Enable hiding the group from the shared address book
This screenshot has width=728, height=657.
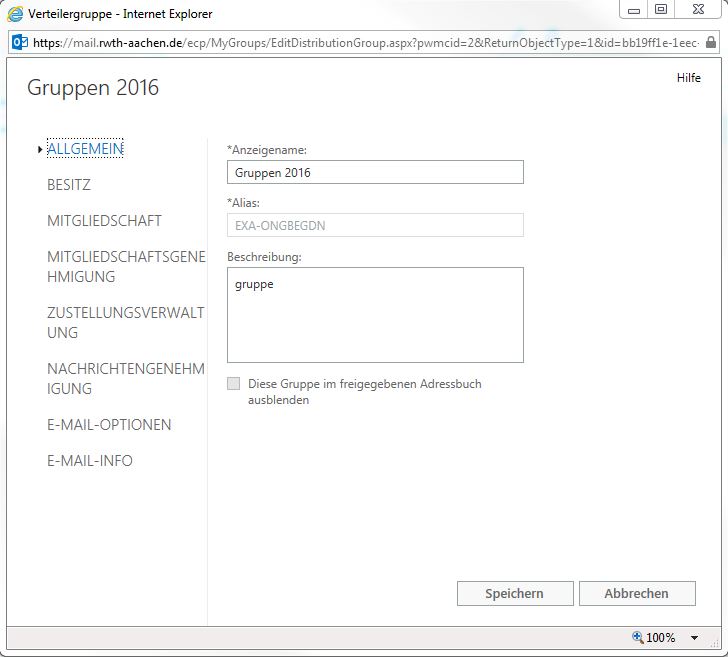point(234,384)
